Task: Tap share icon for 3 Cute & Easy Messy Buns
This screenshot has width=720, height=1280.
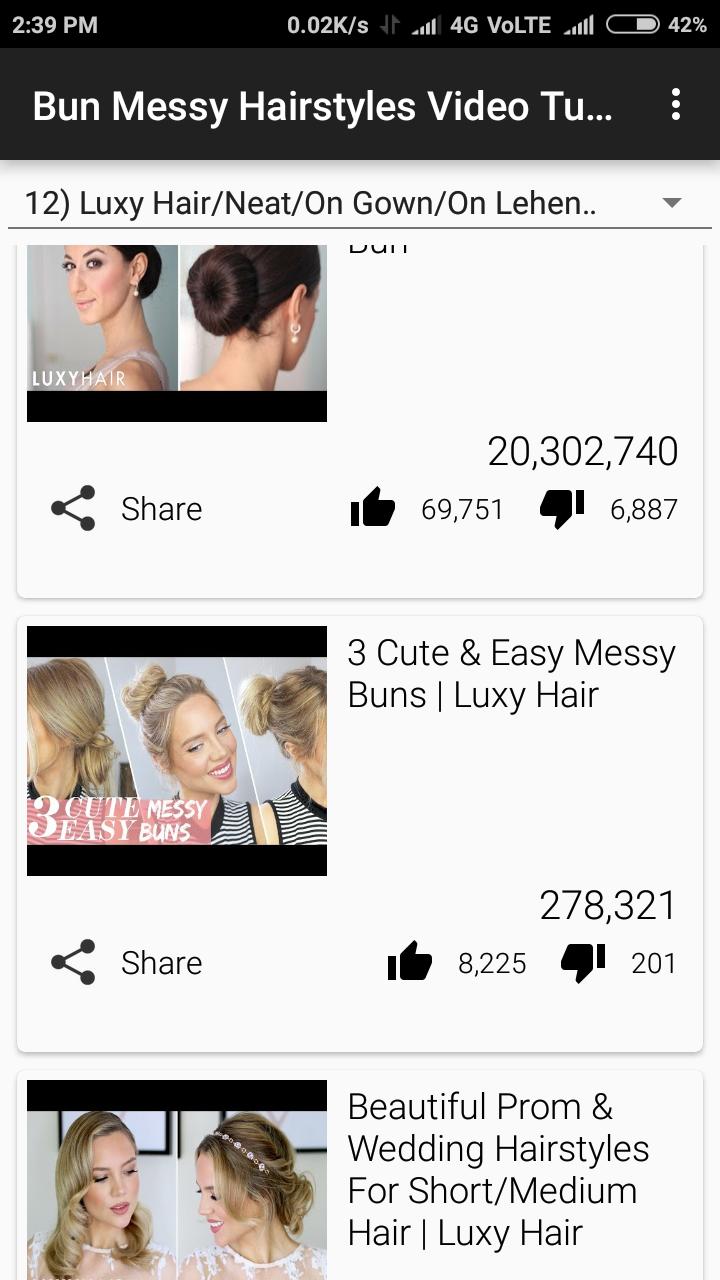Action: pyautogui.click(x=73, y=962)
